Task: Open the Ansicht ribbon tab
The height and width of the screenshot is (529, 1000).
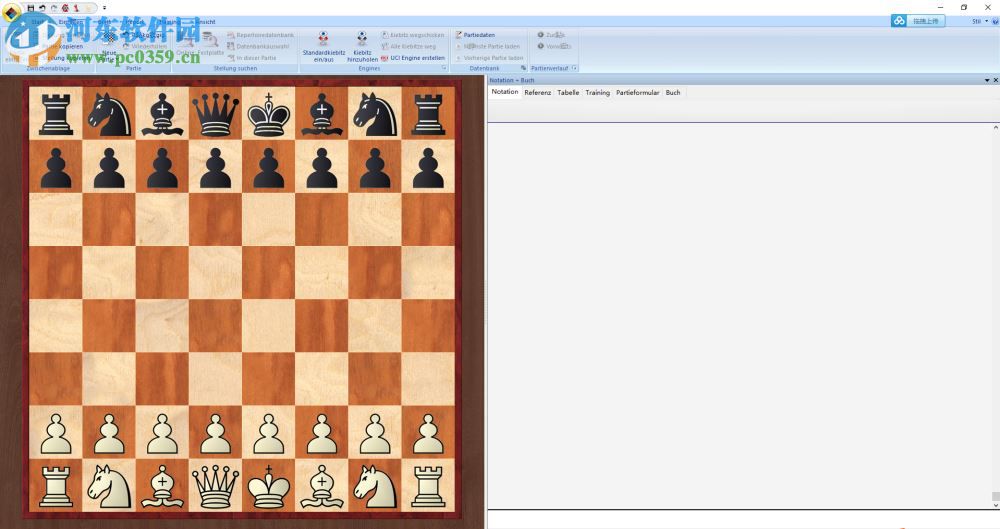Action: pos(205,22)
